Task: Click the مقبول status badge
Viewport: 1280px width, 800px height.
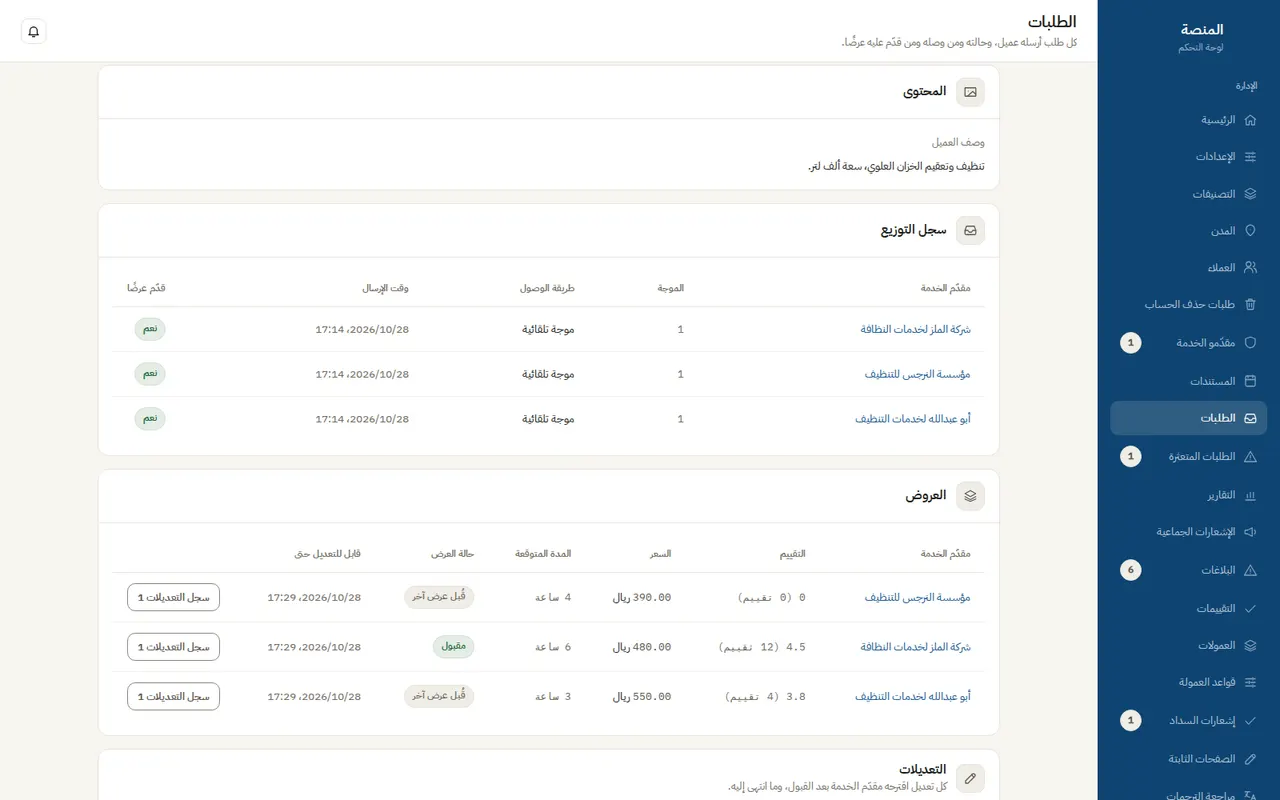Action: tap(454, 647)
